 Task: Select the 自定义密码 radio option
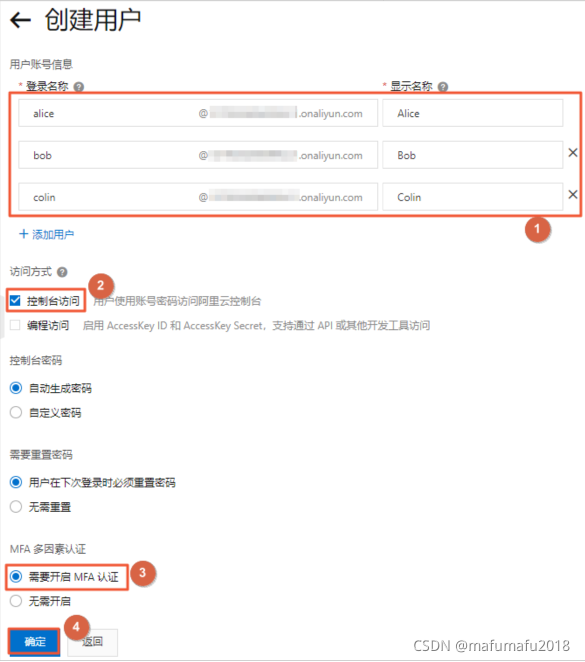16,412
